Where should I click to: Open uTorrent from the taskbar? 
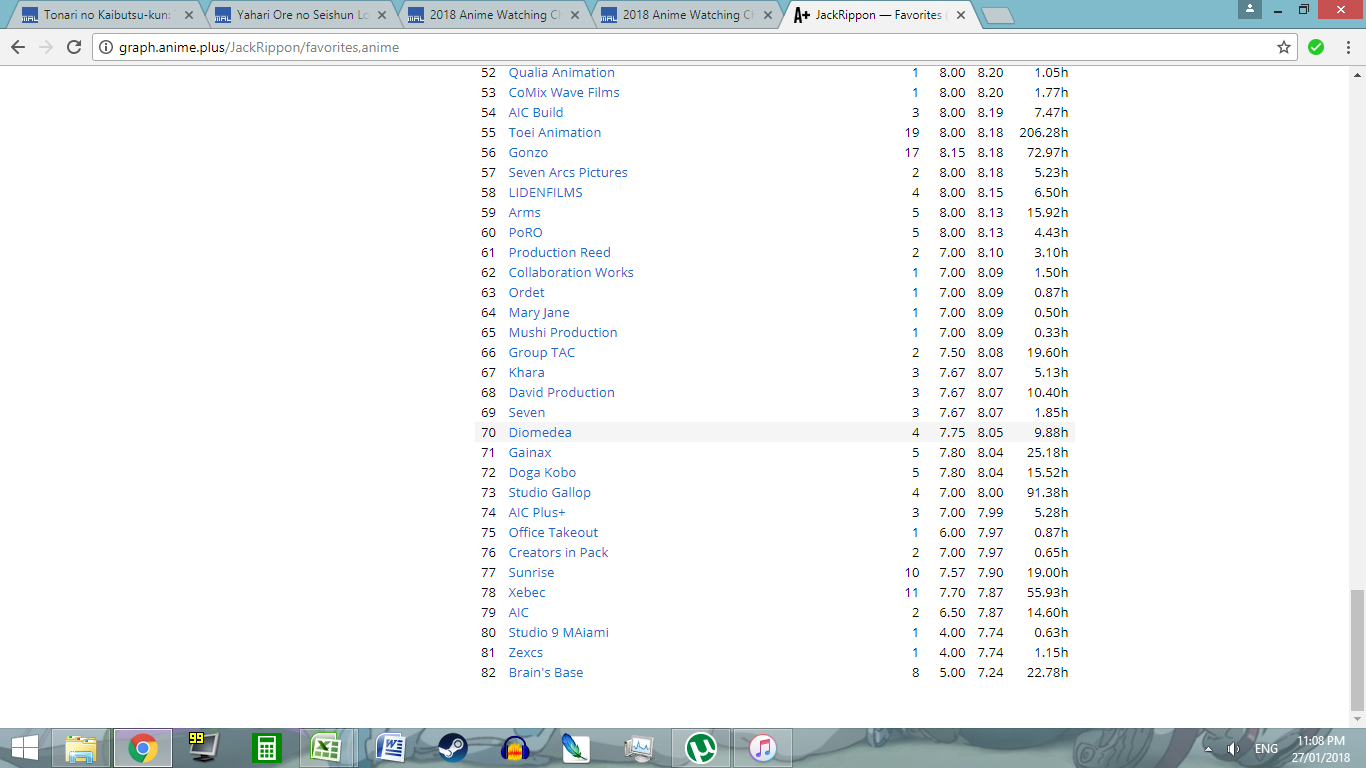pyautogui.click(x=701, y=748)
